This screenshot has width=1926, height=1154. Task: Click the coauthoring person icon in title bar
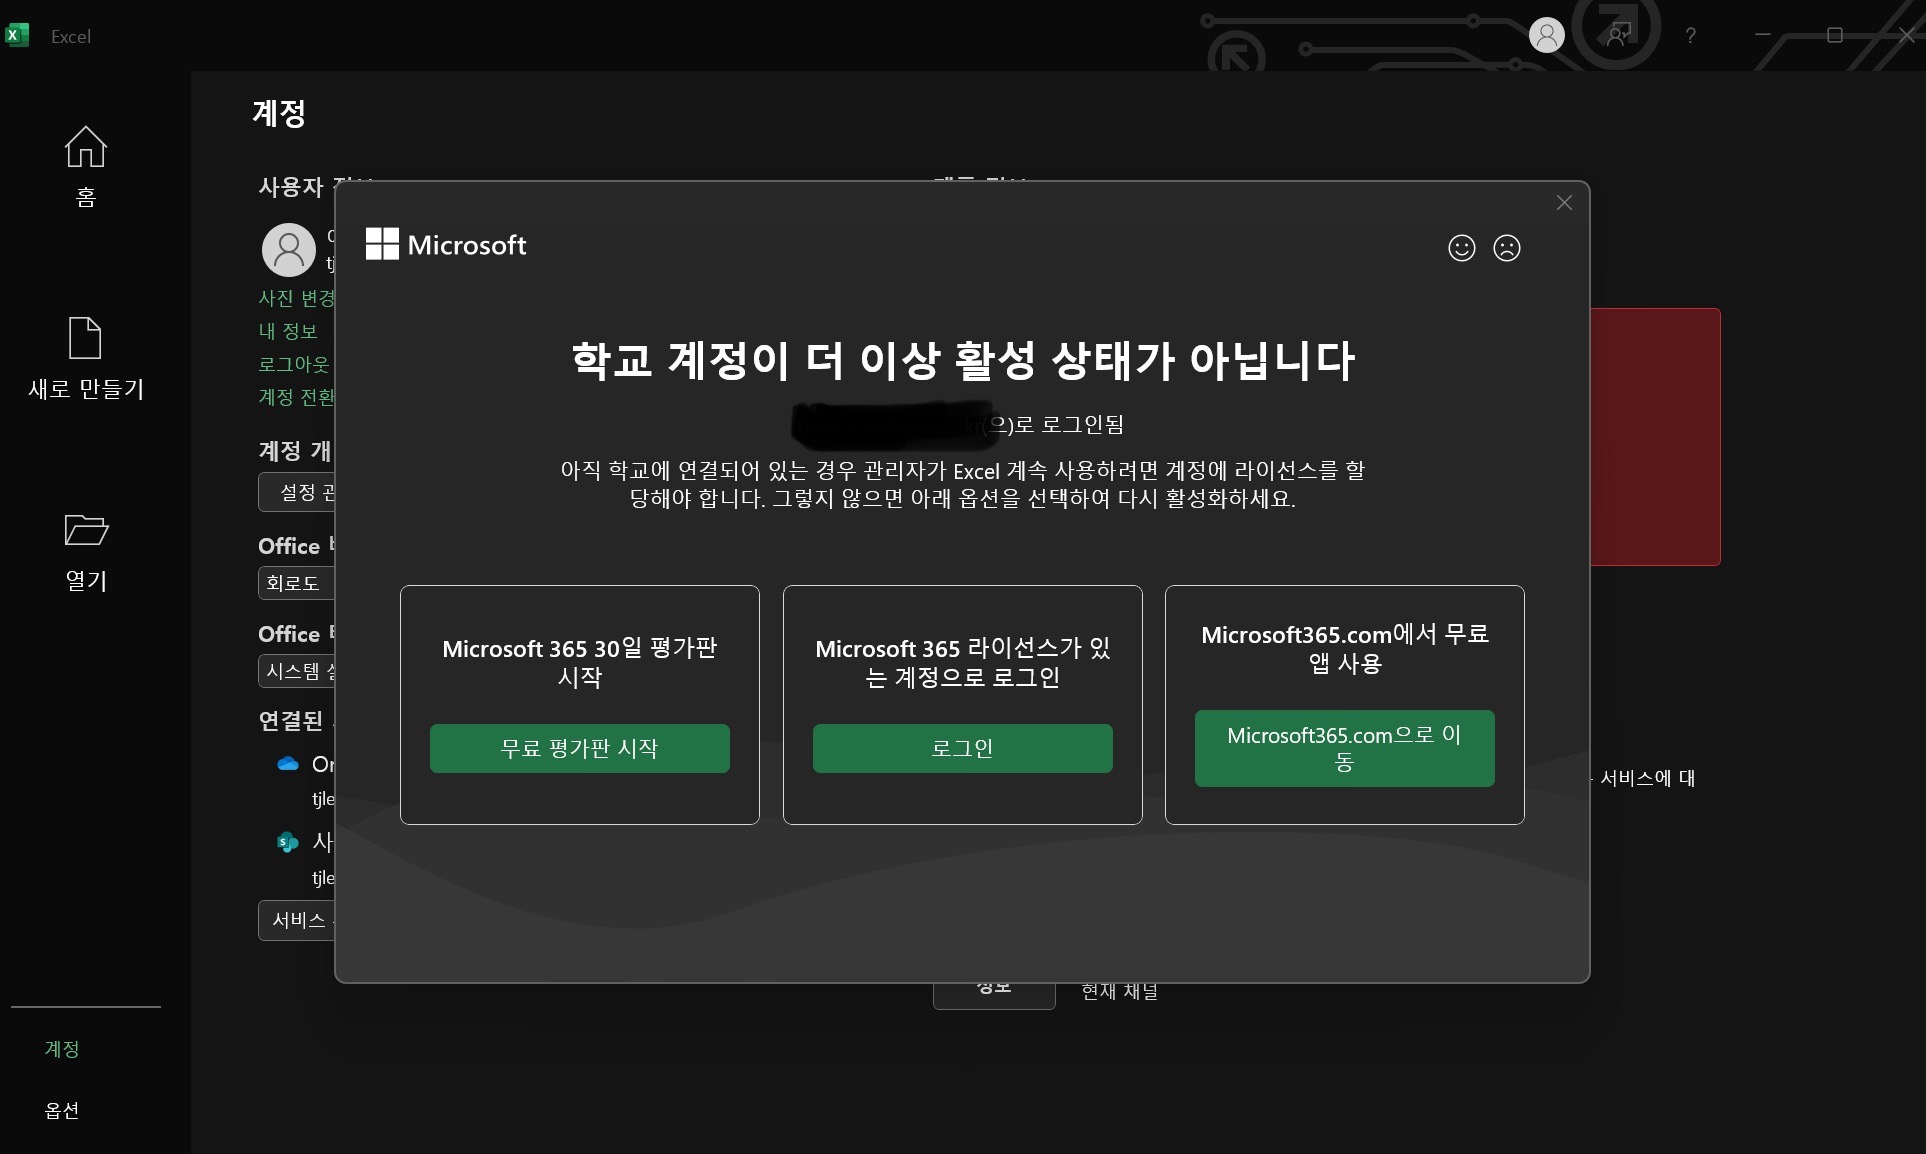click(x=1617, y=35)
